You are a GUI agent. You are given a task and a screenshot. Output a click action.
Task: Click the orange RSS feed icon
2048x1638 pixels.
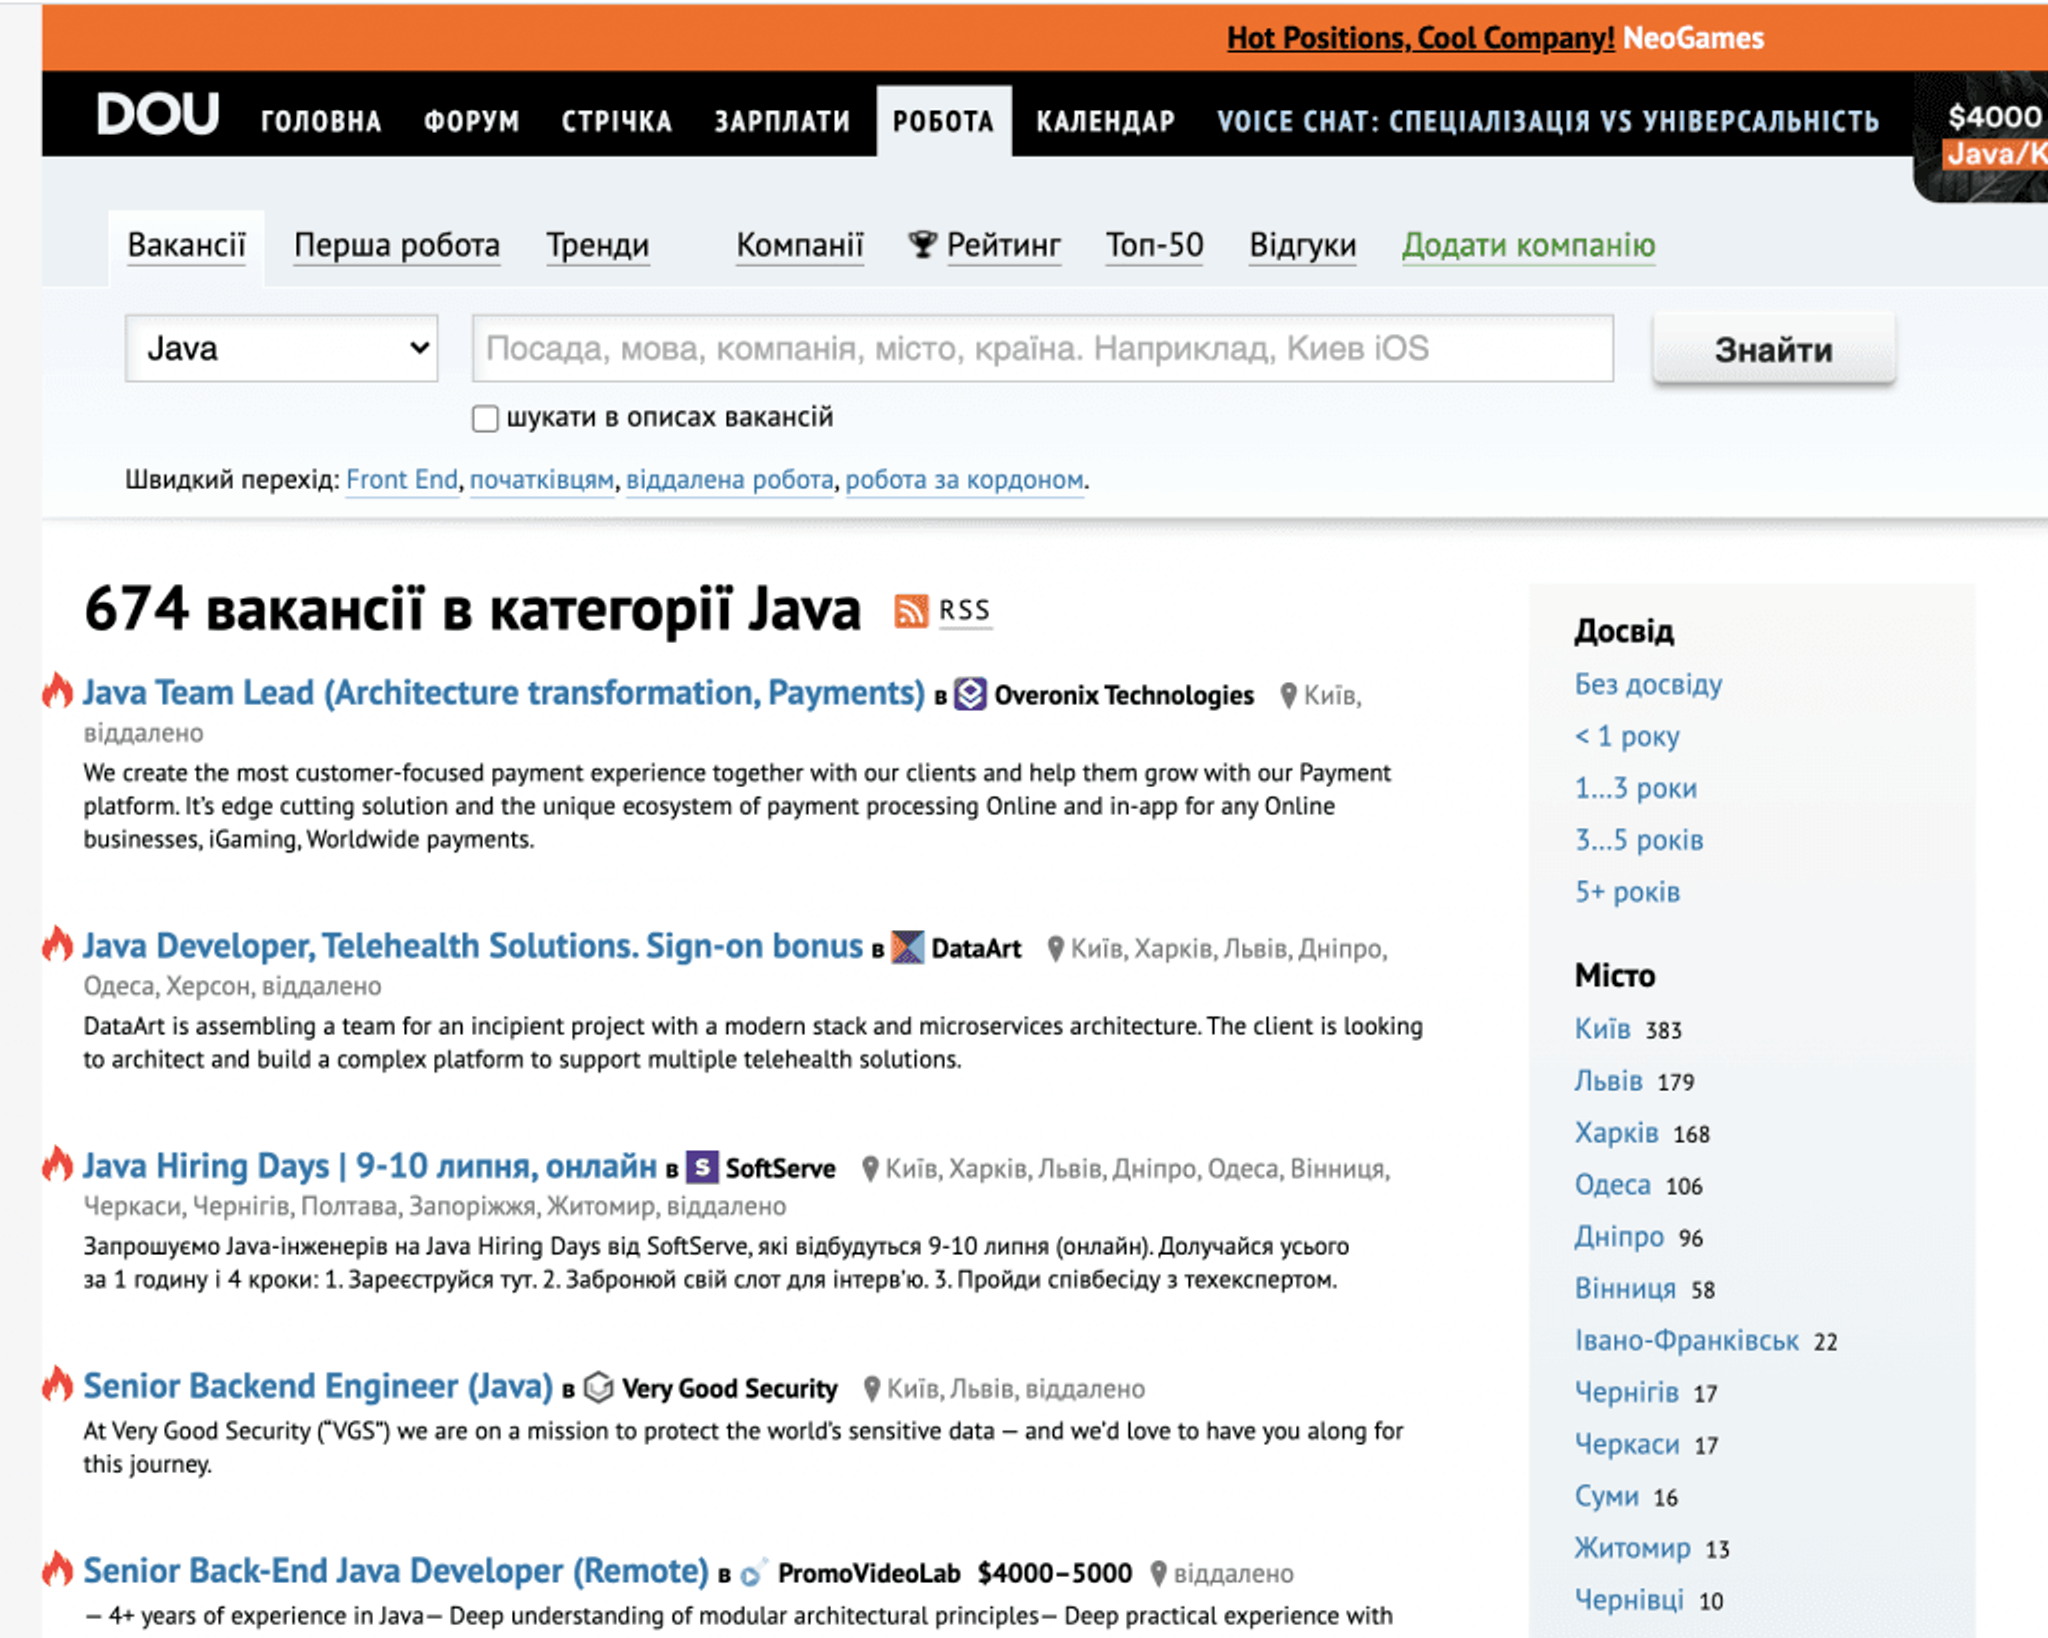coord(910,610)
